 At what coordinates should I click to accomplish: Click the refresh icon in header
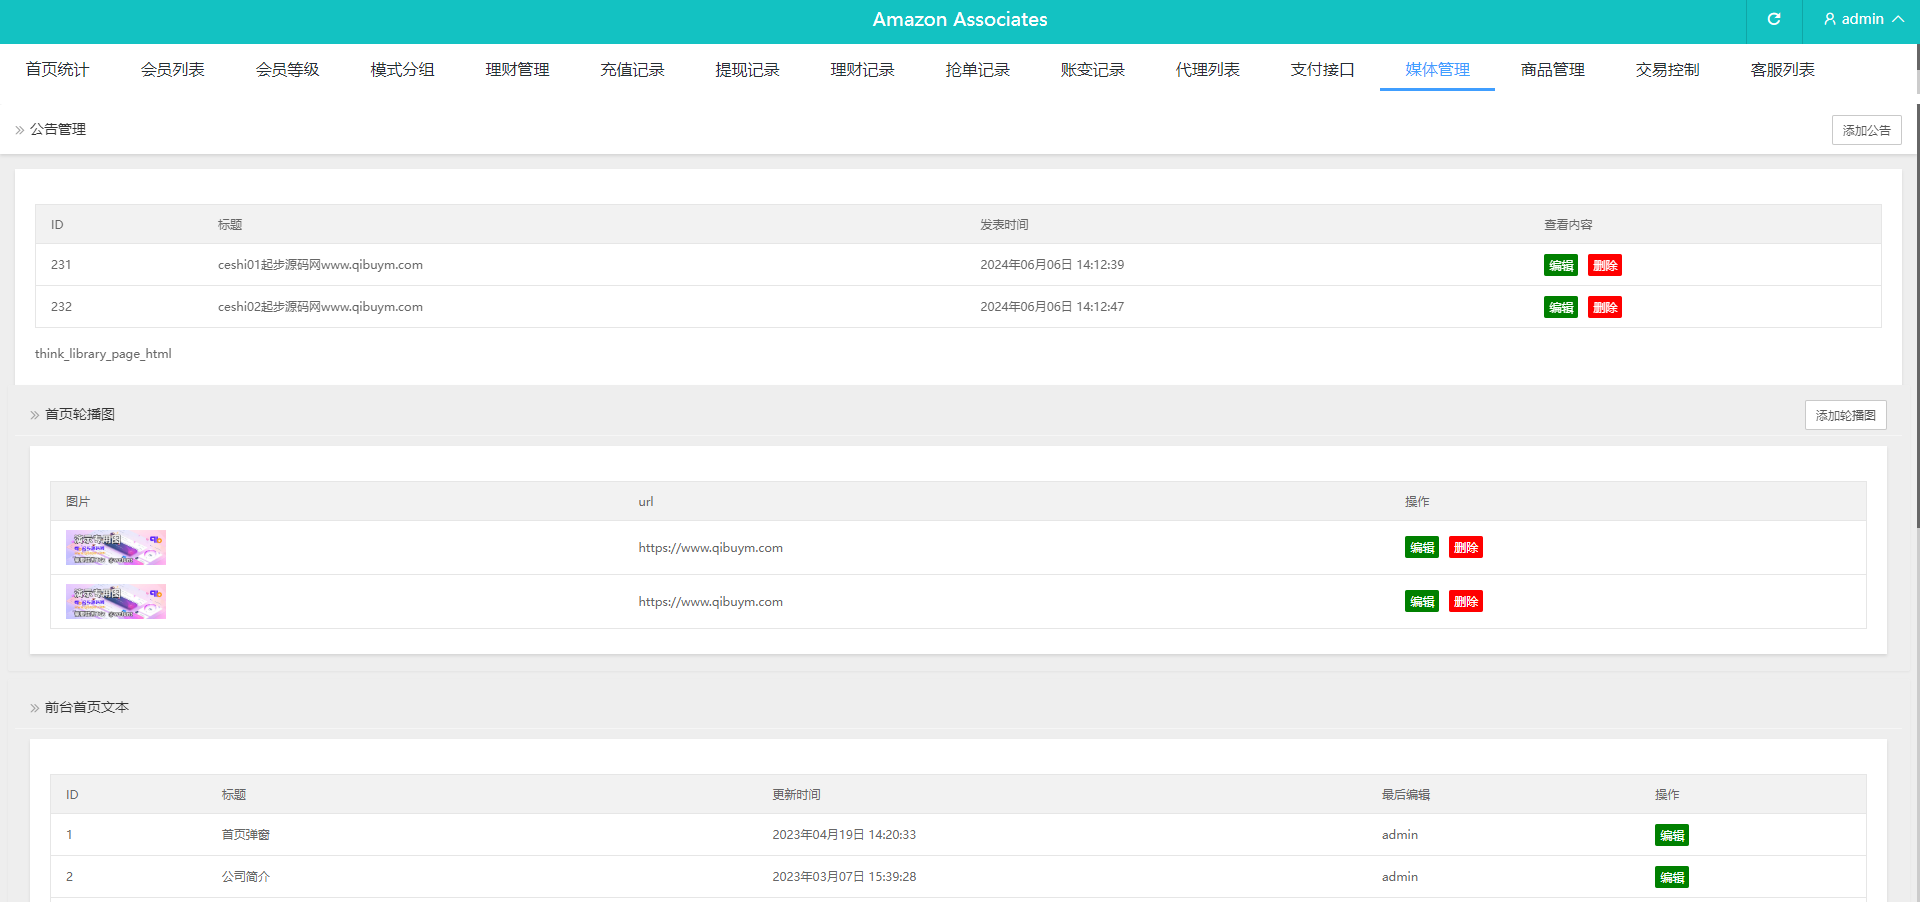1774,19
